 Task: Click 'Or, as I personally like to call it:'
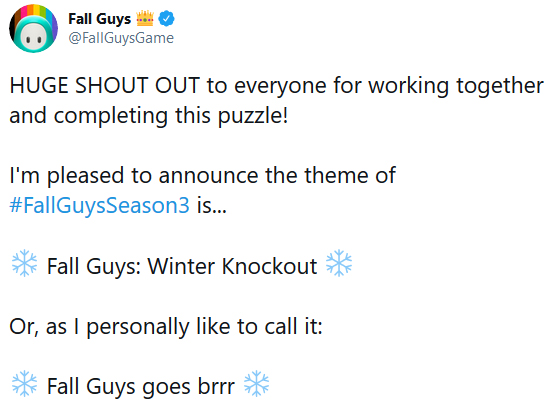(166, 327)
